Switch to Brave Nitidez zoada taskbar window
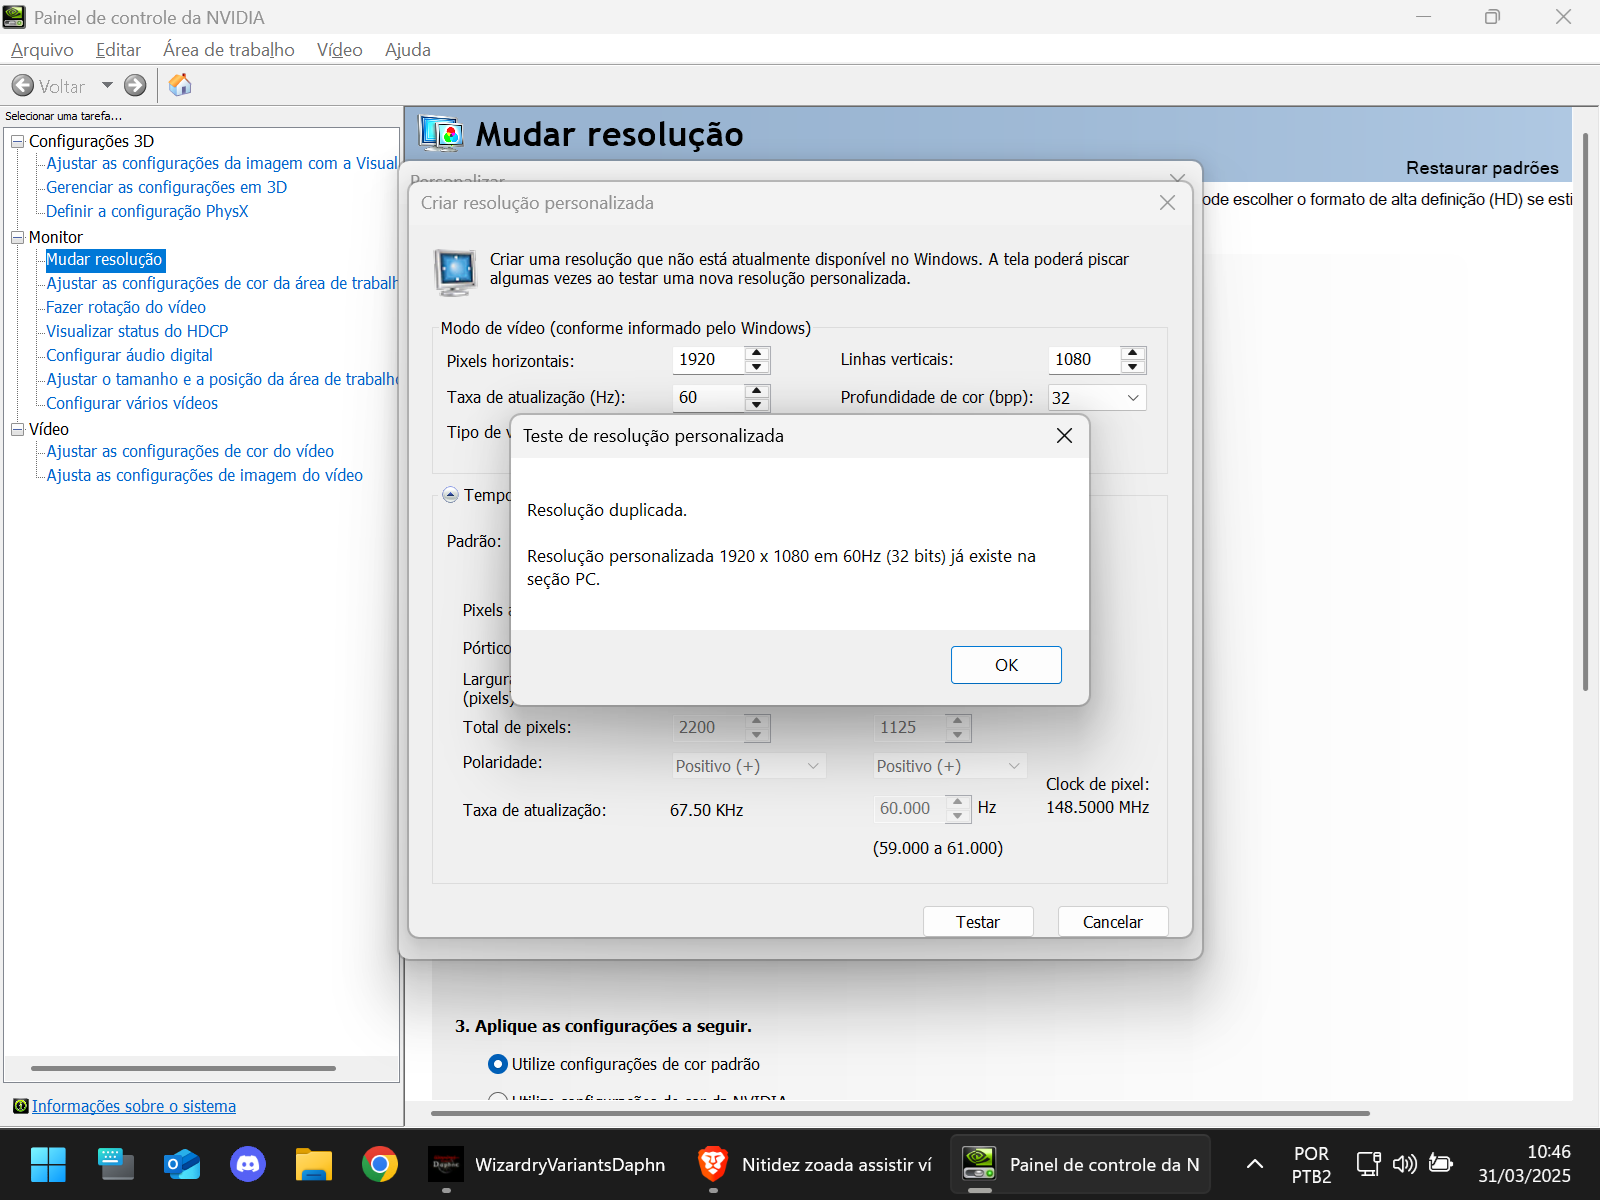This screenshot has height=1200, width=1600. (x=815, y=1164)
